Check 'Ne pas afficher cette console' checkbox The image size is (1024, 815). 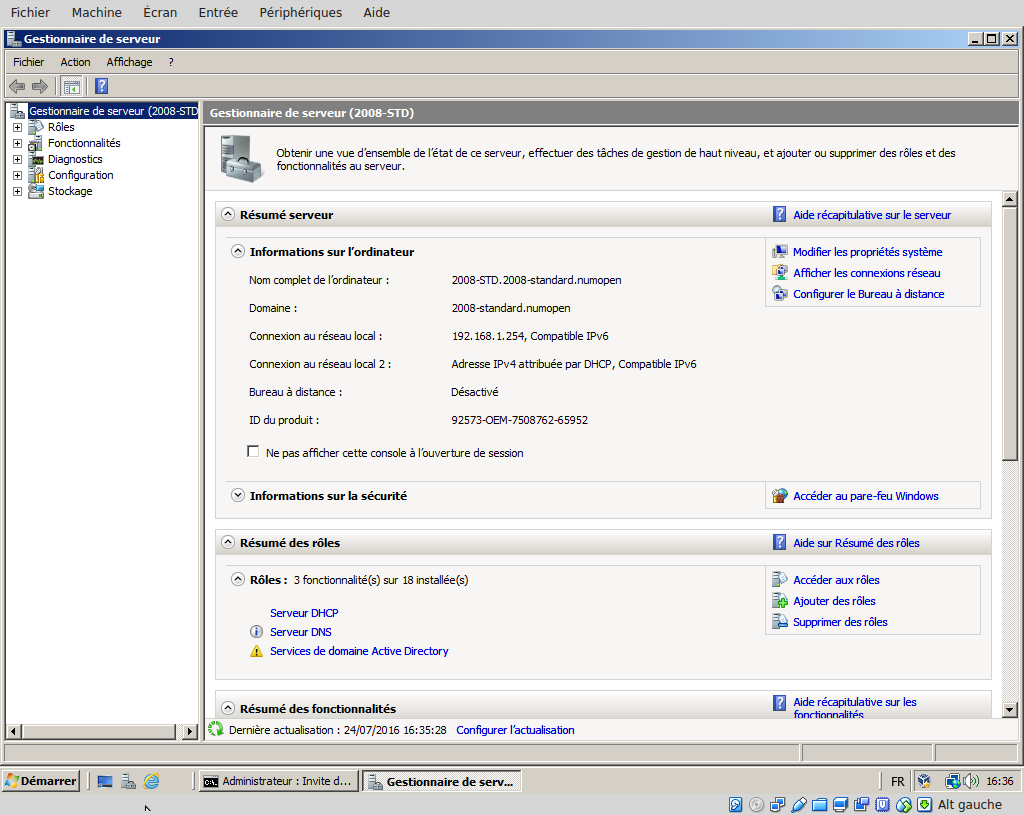pyautogui.click(x=253, y=452)
